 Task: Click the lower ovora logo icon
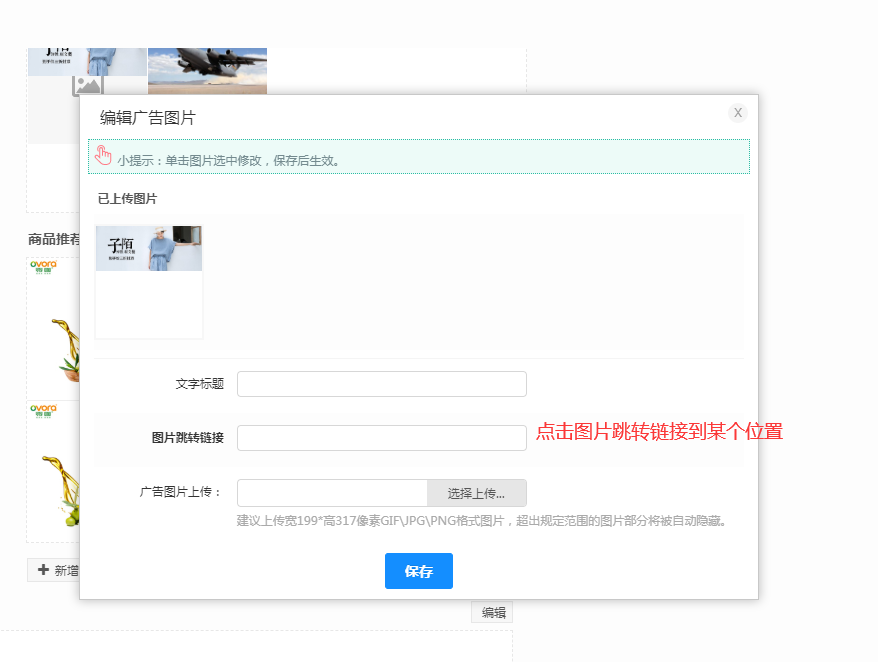pos(43,410)
